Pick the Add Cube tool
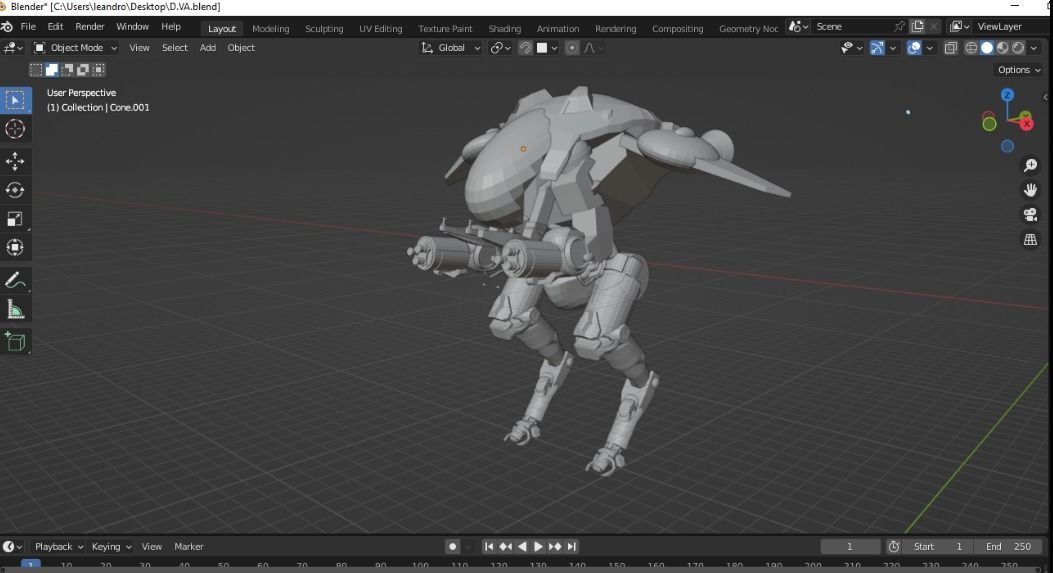This screenshot has width=1053, height=573. (15, 341)
